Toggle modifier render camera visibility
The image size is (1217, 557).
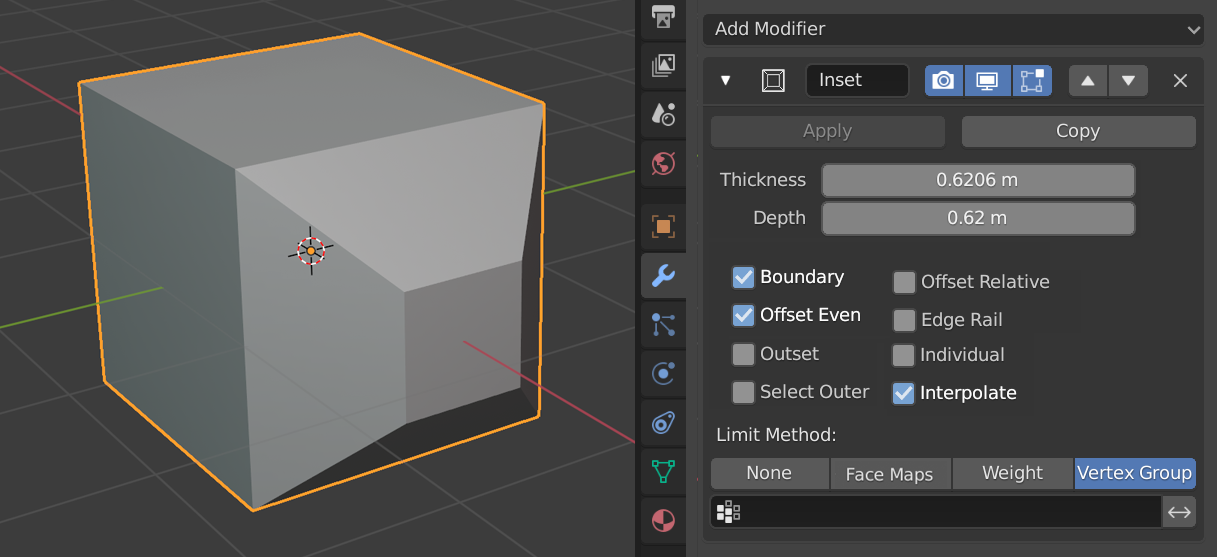pos(944,81)
